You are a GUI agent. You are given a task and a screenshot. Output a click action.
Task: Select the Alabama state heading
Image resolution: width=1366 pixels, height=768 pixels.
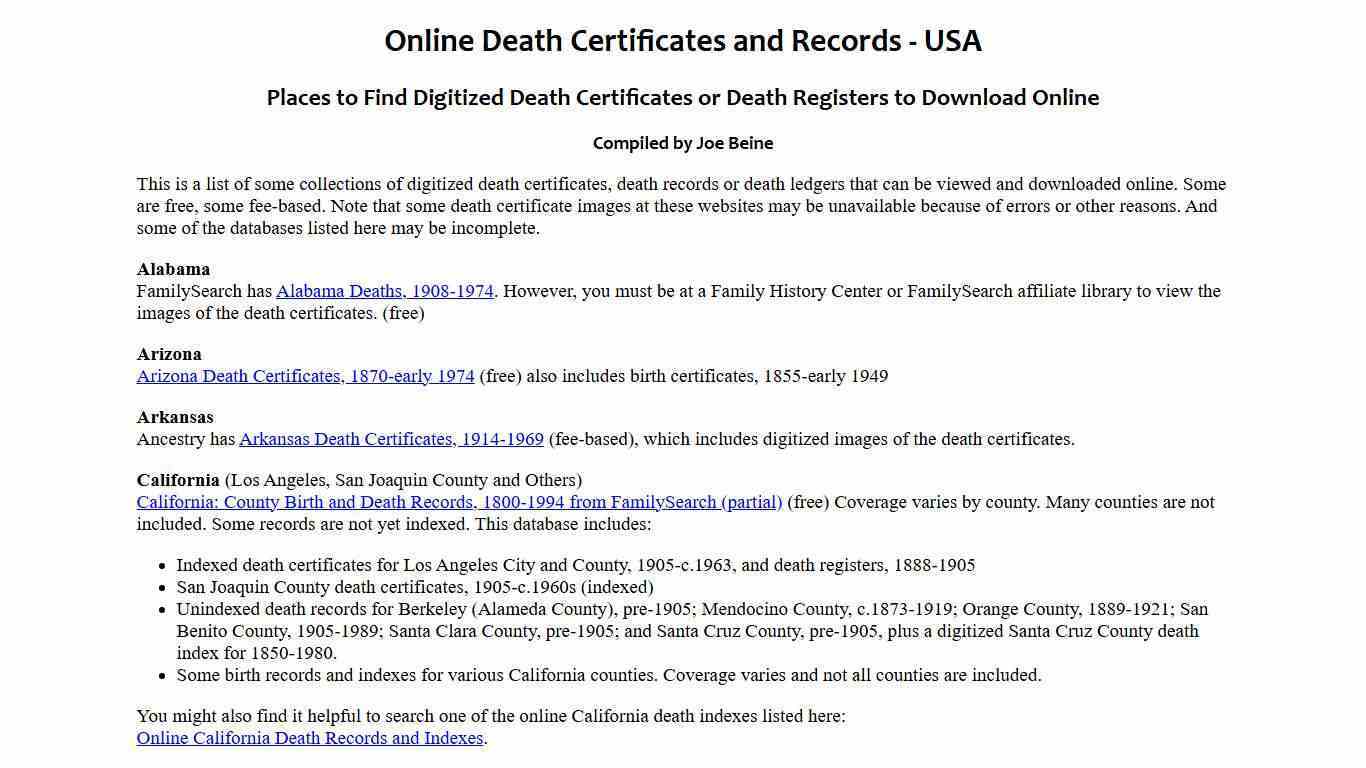click(173, 269)
